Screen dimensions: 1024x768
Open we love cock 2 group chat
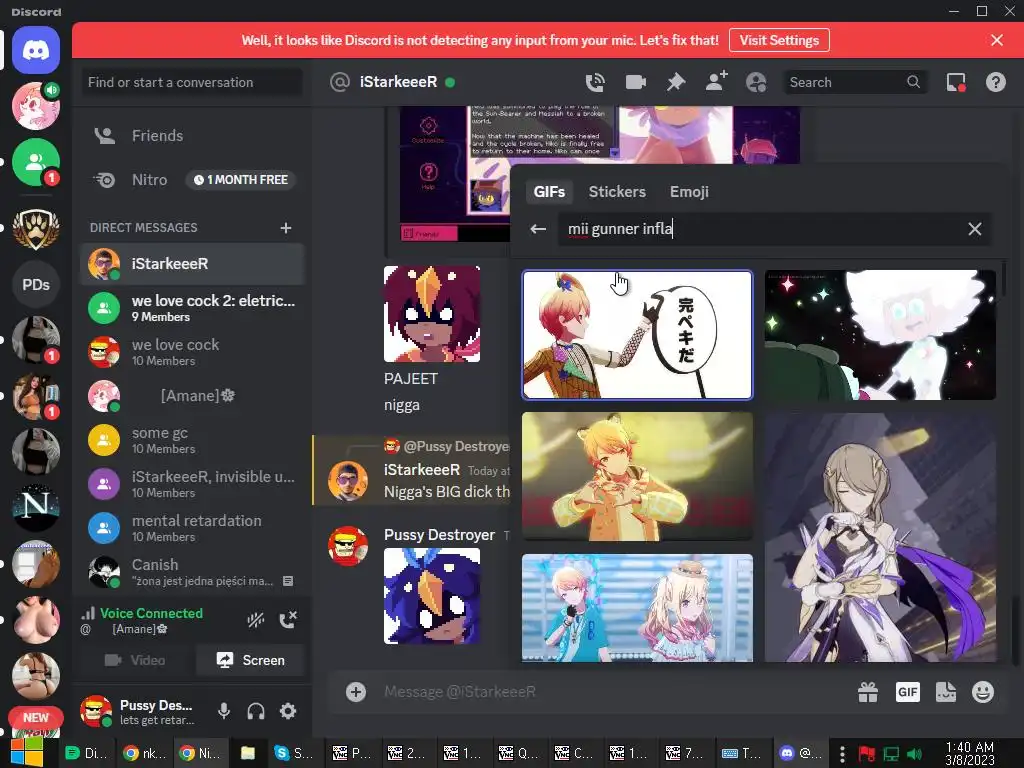point(192,308)
